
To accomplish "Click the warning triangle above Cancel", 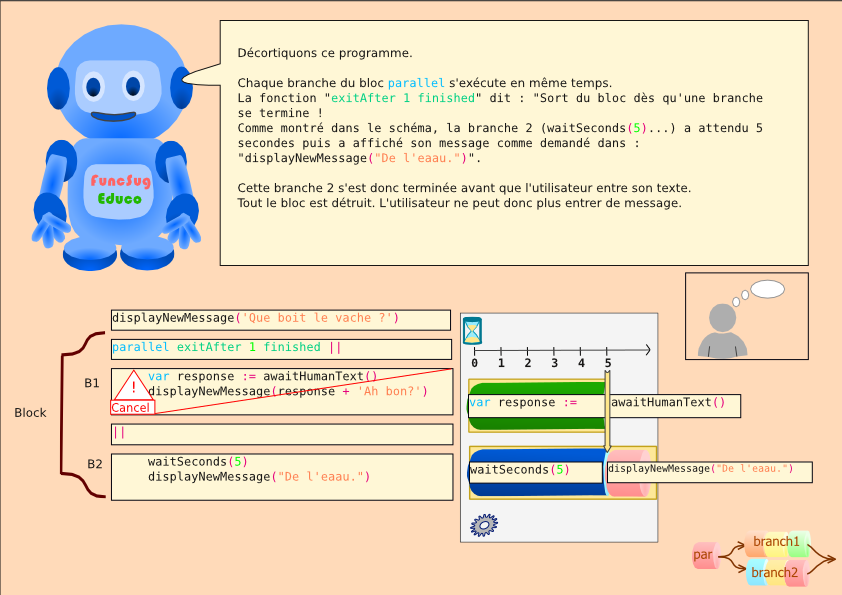I will coord(132,385).
